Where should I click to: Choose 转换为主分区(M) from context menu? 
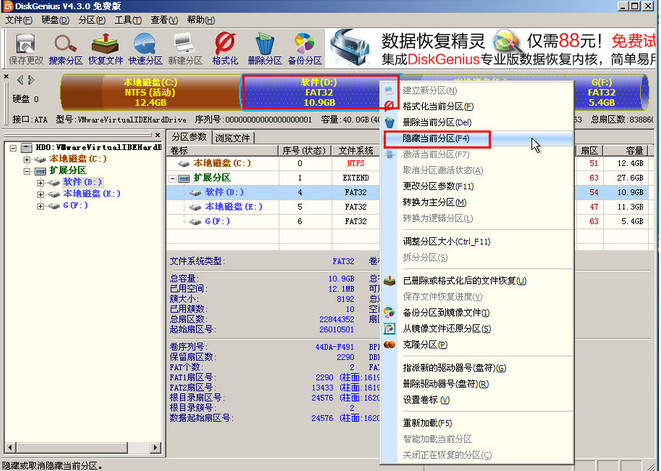click(476, 202)
